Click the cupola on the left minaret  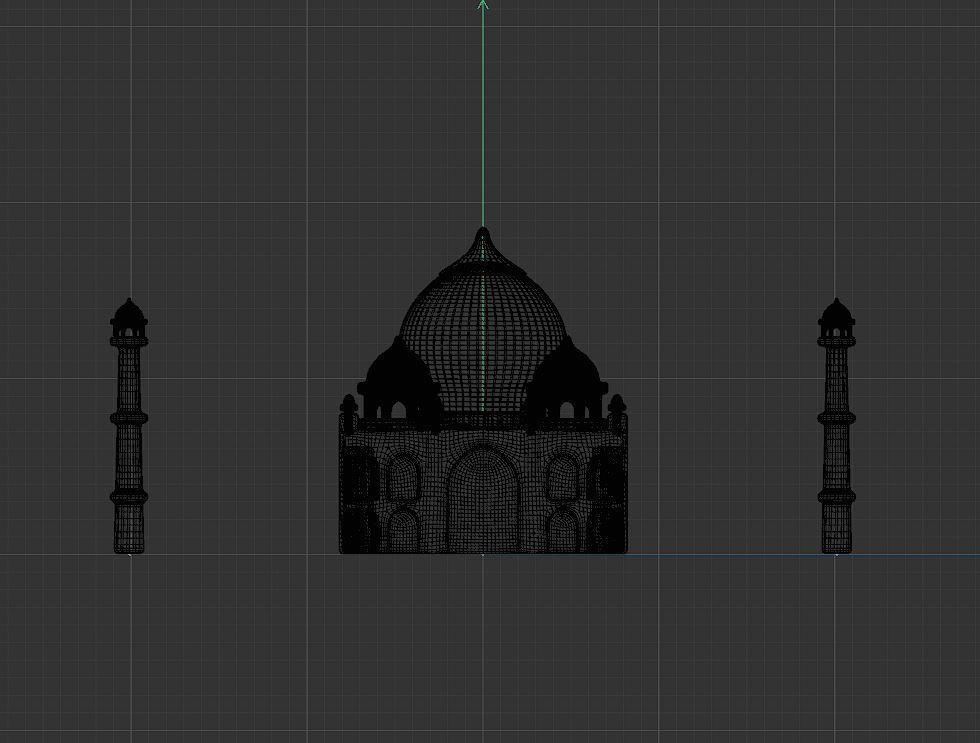coord(129,315)
